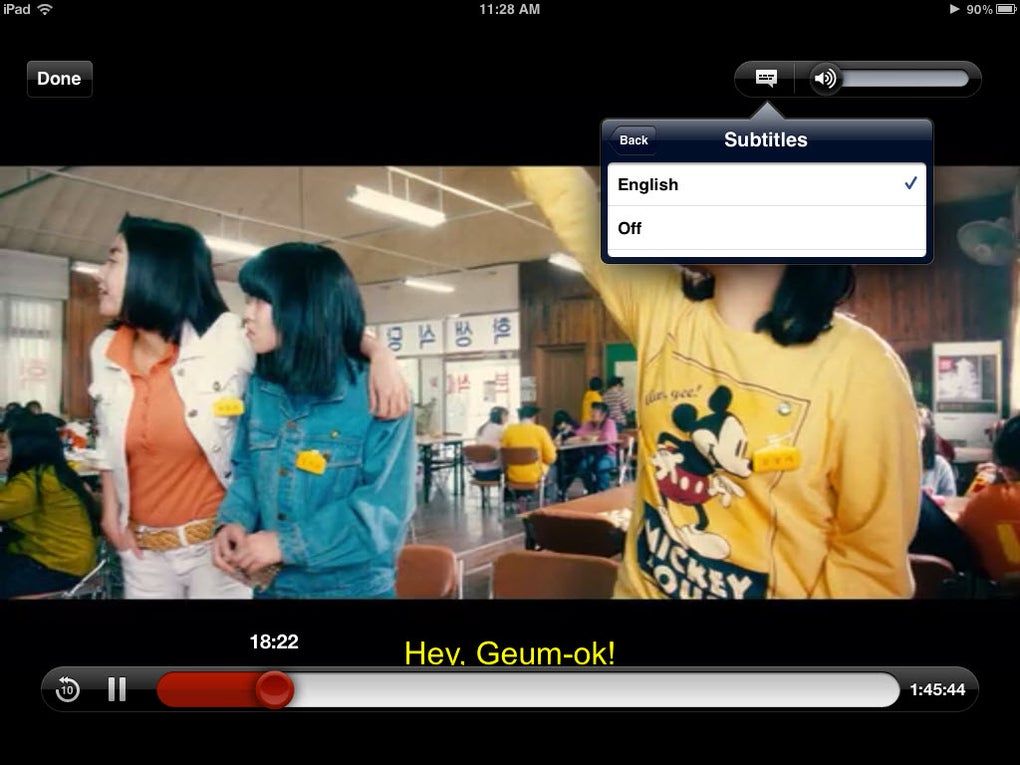The image size is (1020, 765).
Task: Click the volume slider track
Action: click(905, 79)
